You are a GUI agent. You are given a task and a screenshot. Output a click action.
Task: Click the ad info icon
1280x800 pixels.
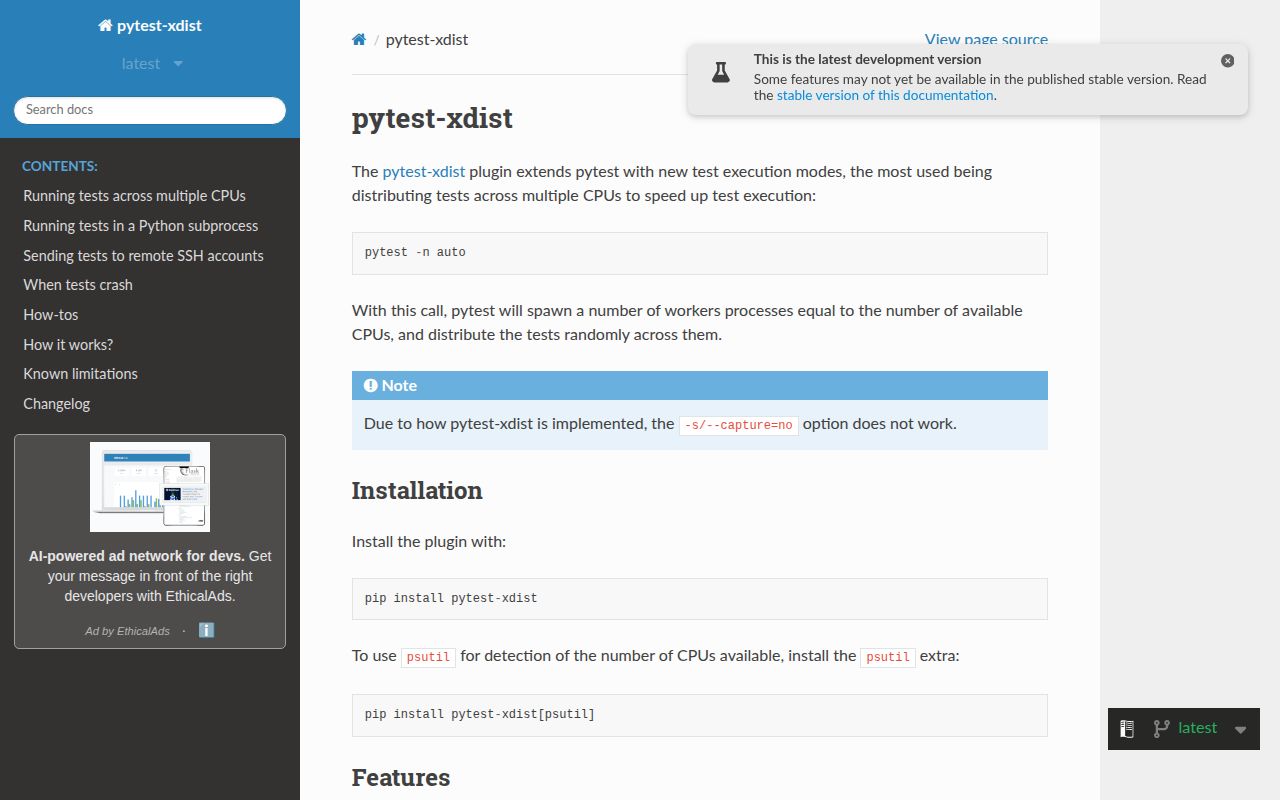(207, 630)
